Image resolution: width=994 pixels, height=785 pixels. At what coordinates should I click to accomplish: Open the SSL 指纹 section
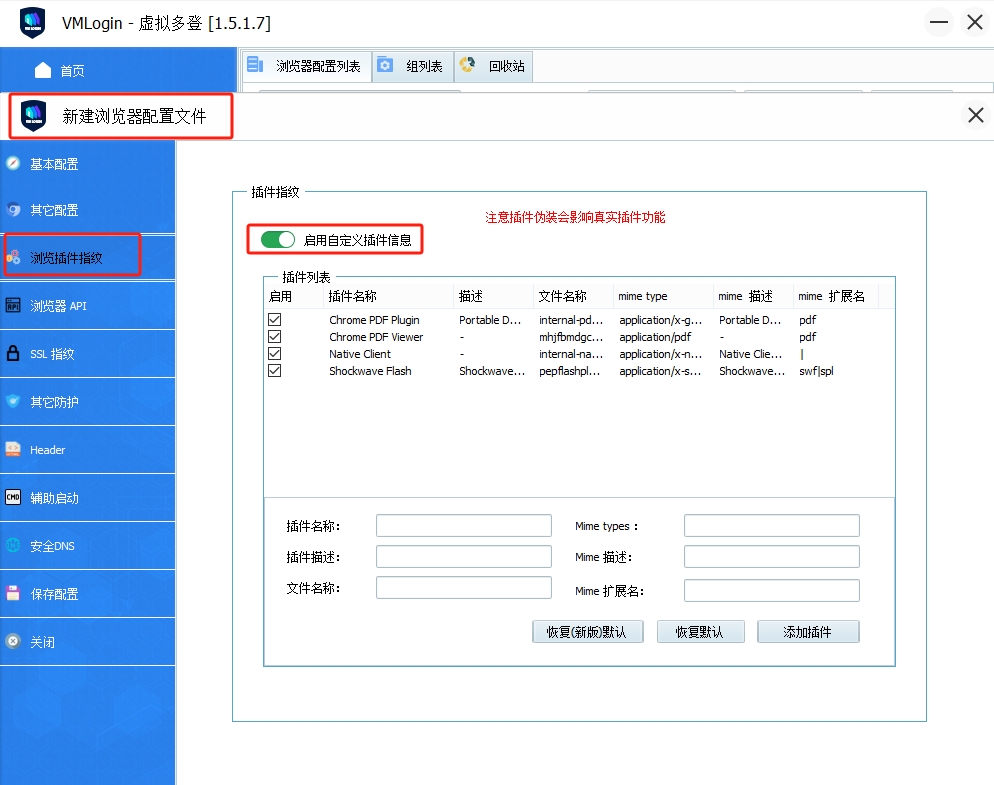(87, 354)
